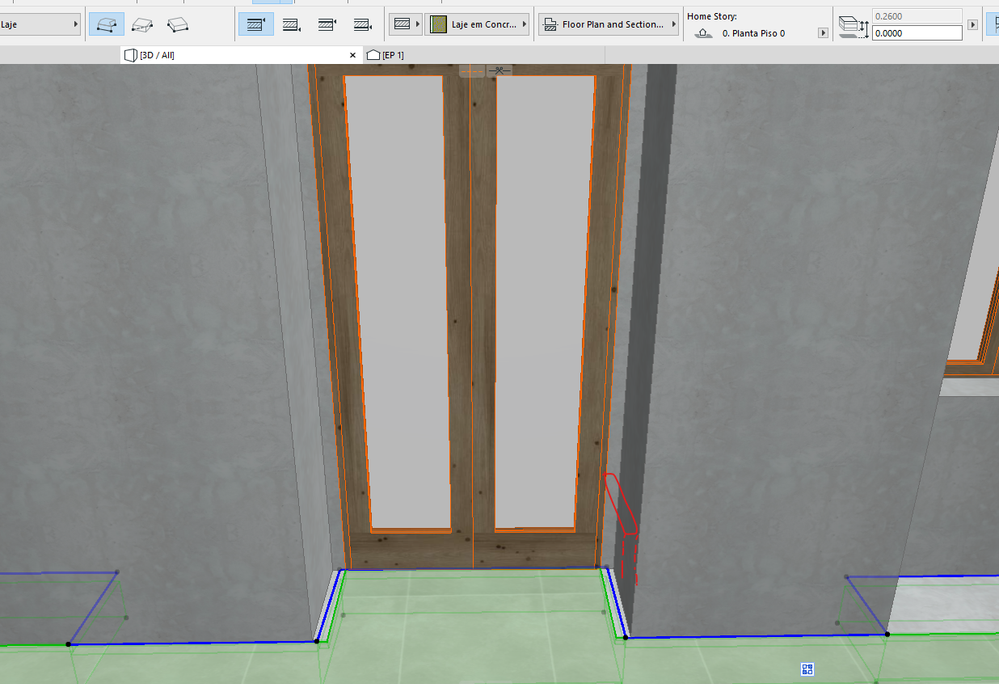The height and width of the screenshot is (684, 999).
Task: Click the 0.2600 thickness field
Action: click(x=917, y=16)
